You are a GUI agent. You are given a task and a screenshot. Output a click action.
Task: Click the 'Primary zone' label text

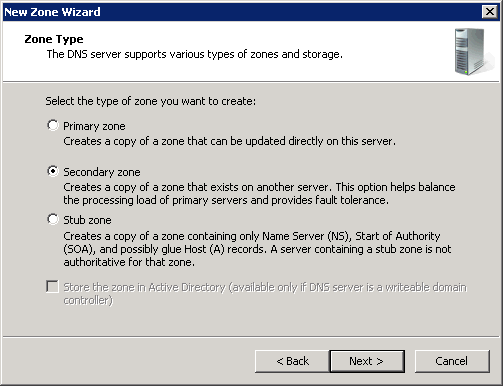click(94, 126)
